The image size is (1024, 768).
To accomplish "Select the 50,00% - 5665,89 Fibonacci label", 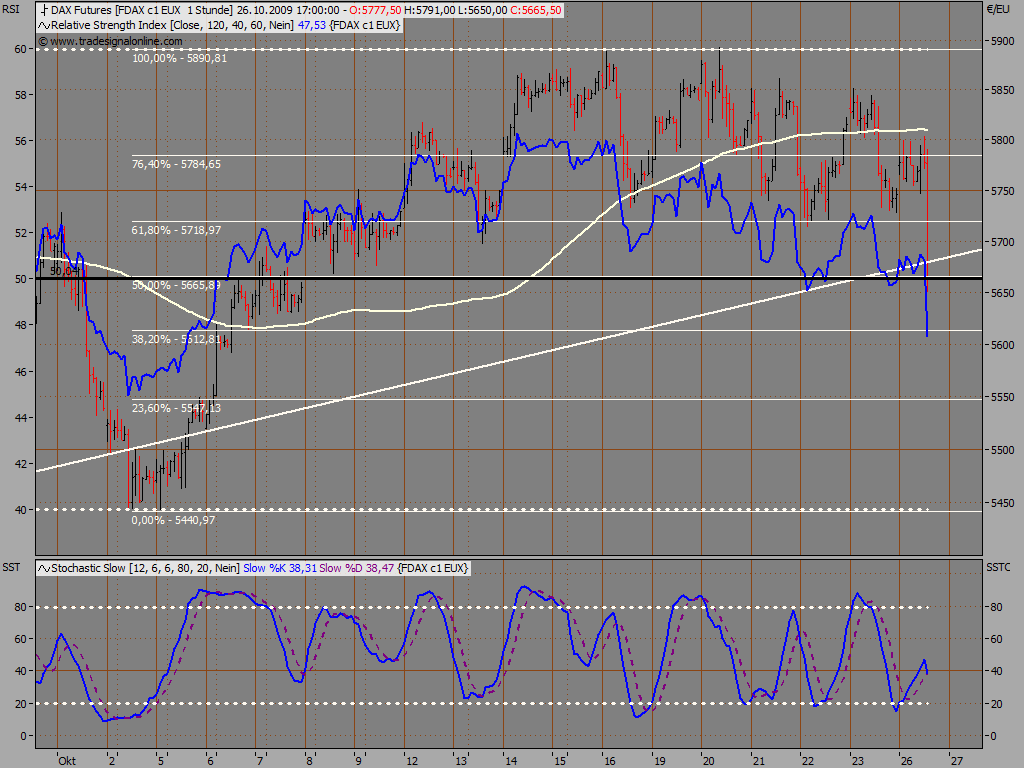I will click(176, 285).
